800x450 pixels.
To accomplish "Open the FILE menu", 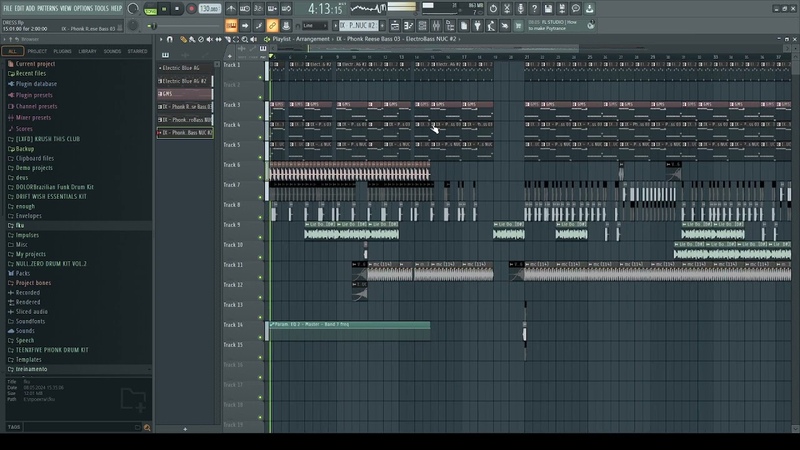I will click(x=8, y=8).
